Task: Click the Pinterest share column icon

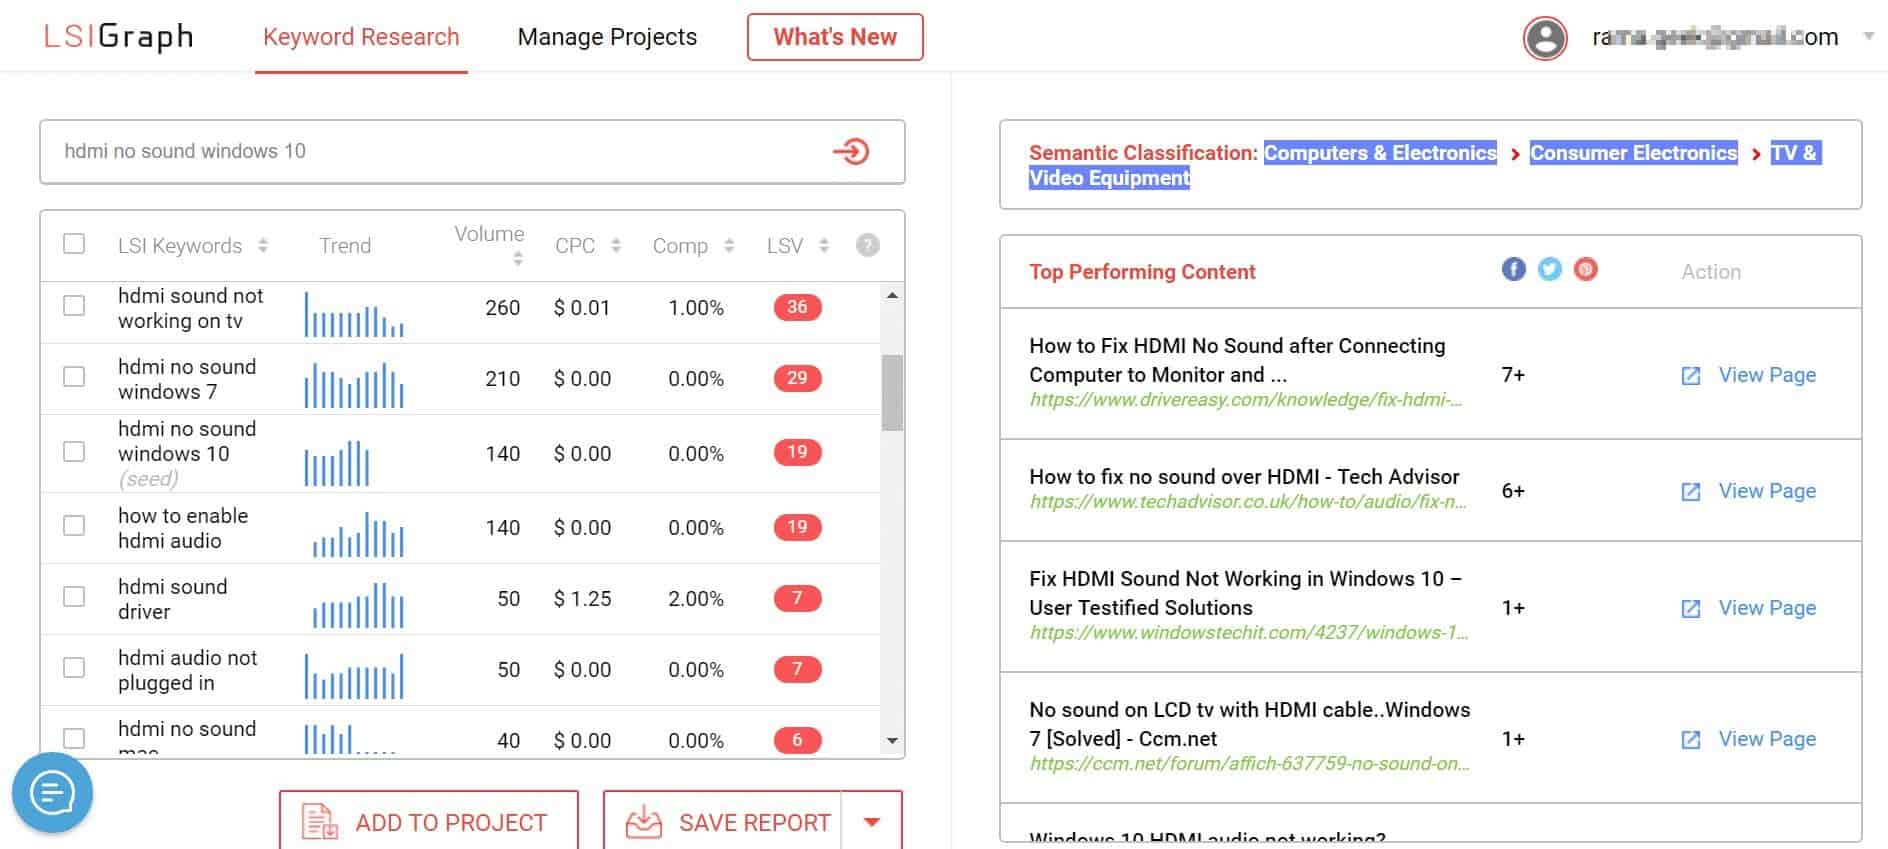Action: pyautogui.click(x=1586, y=269)
